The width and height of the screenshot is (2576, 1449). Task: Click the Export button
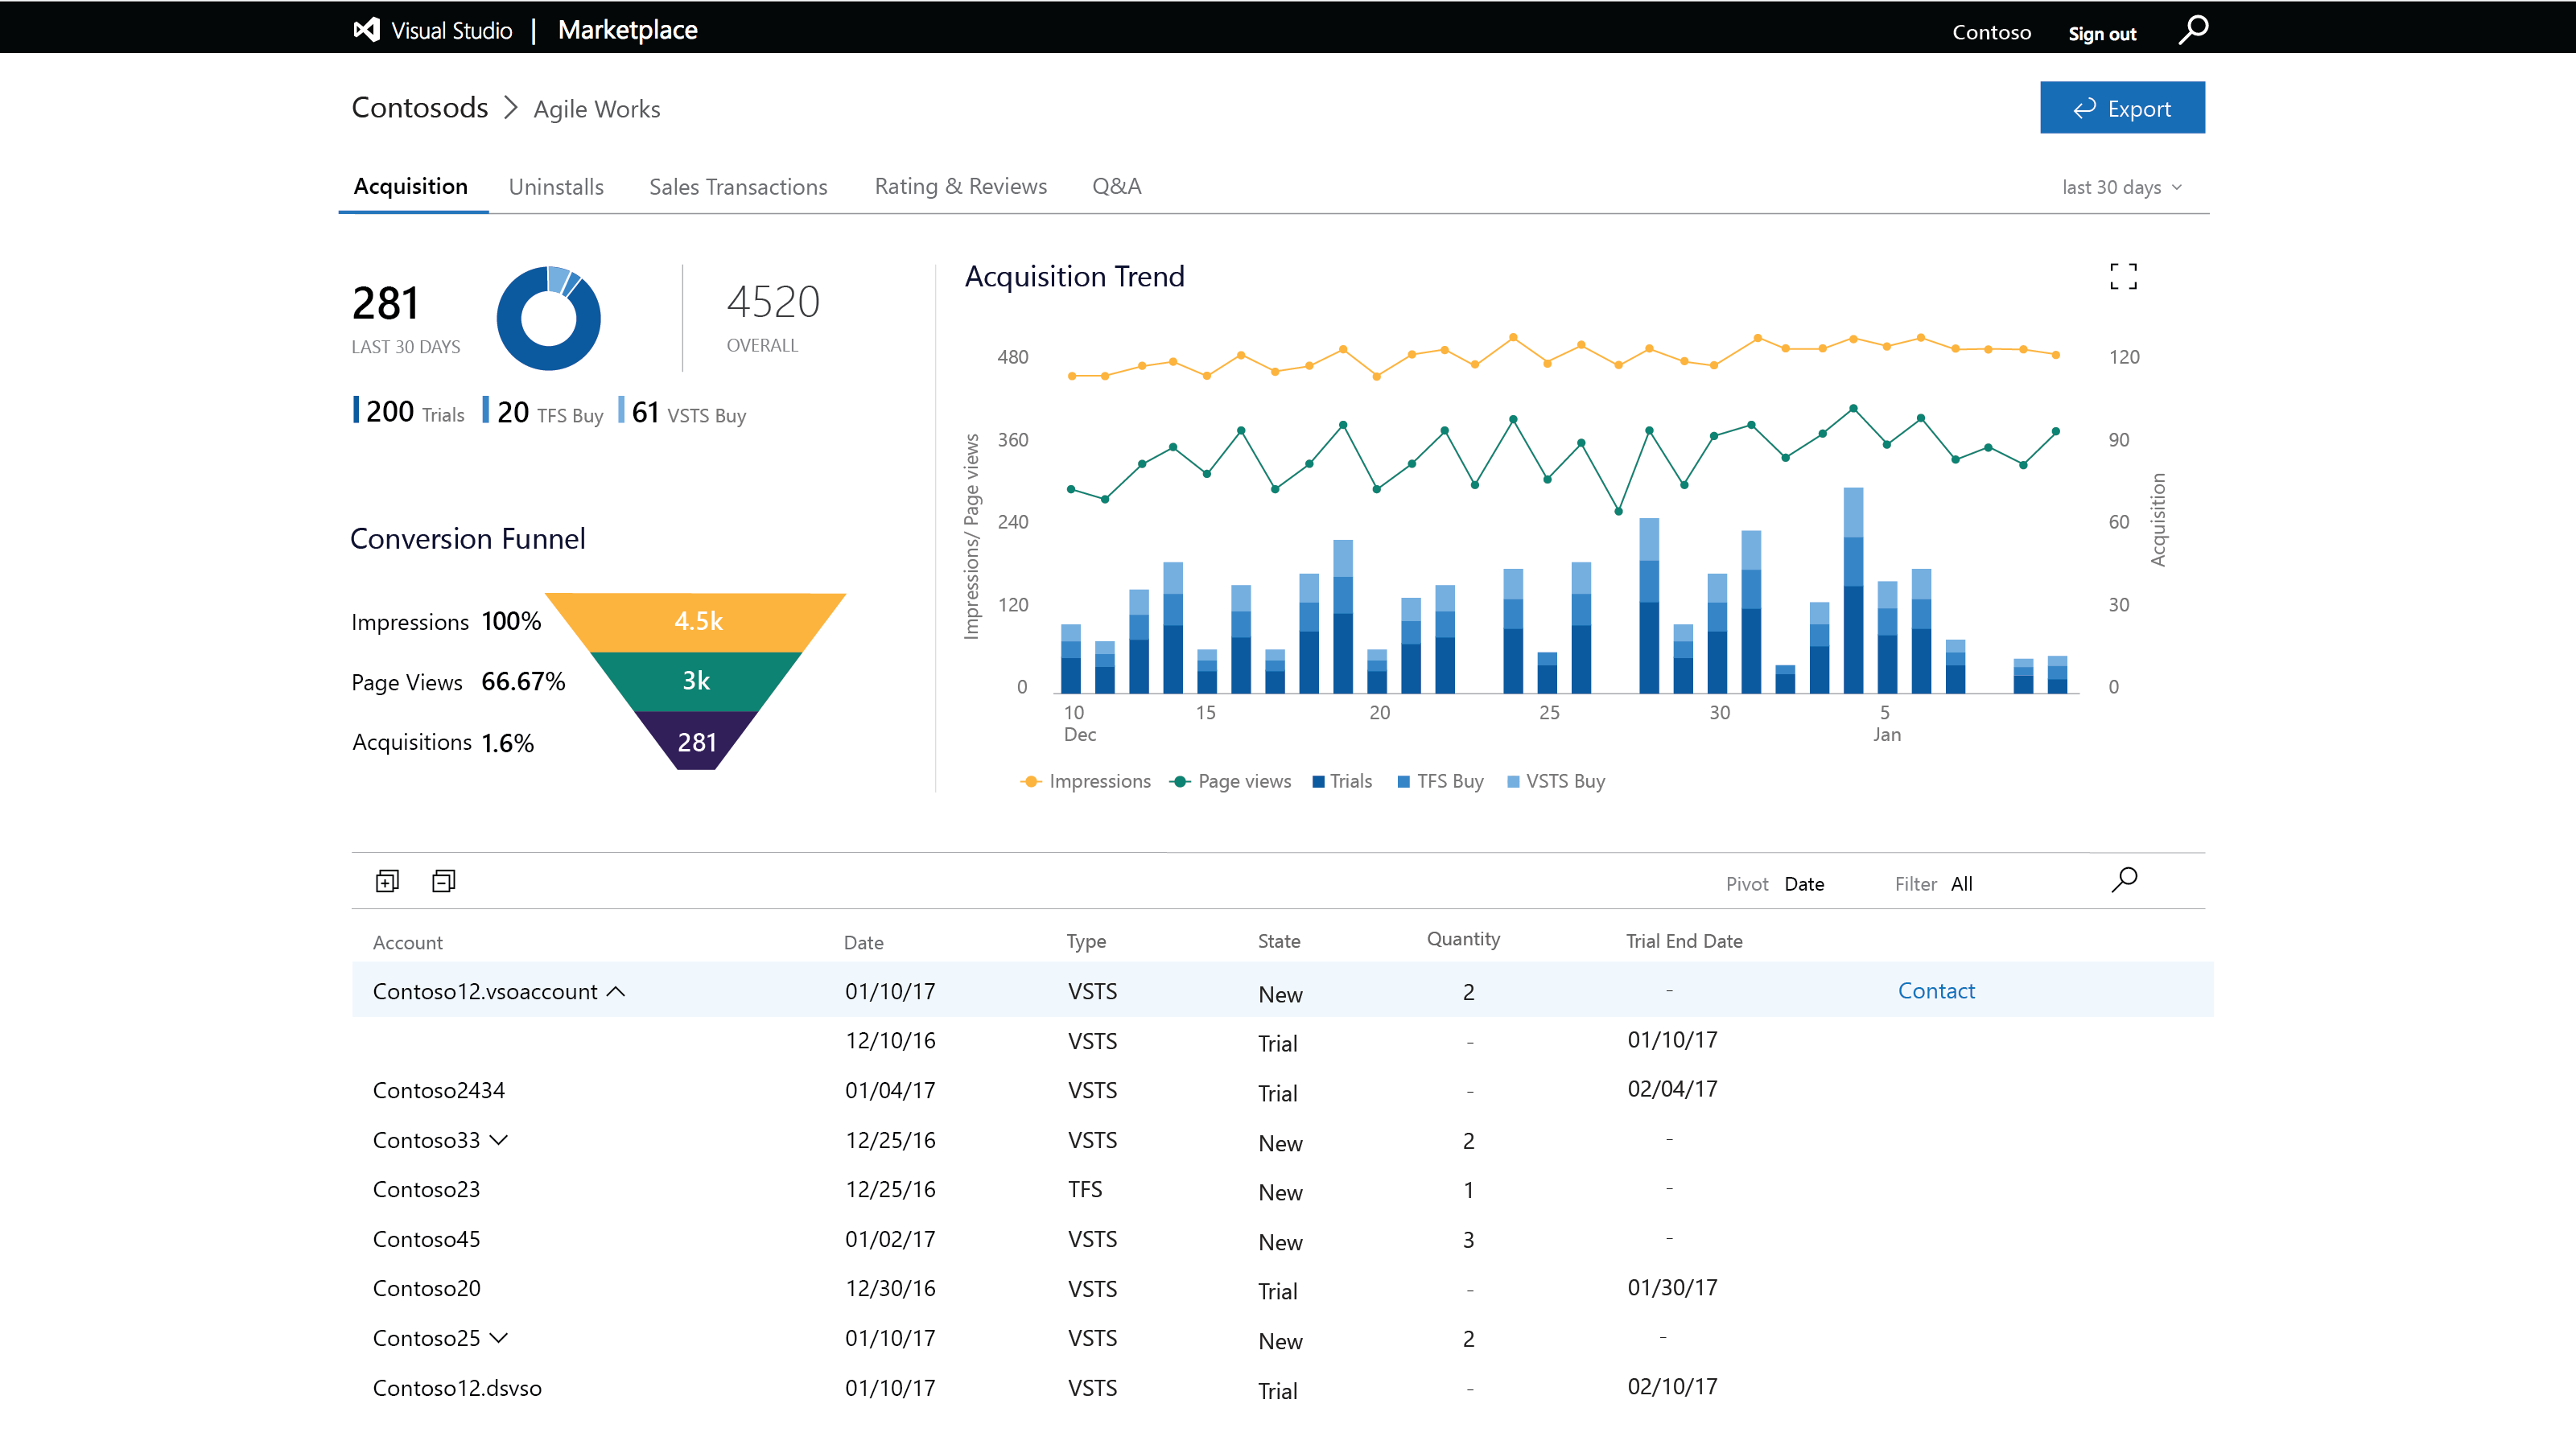(2122, 107)
